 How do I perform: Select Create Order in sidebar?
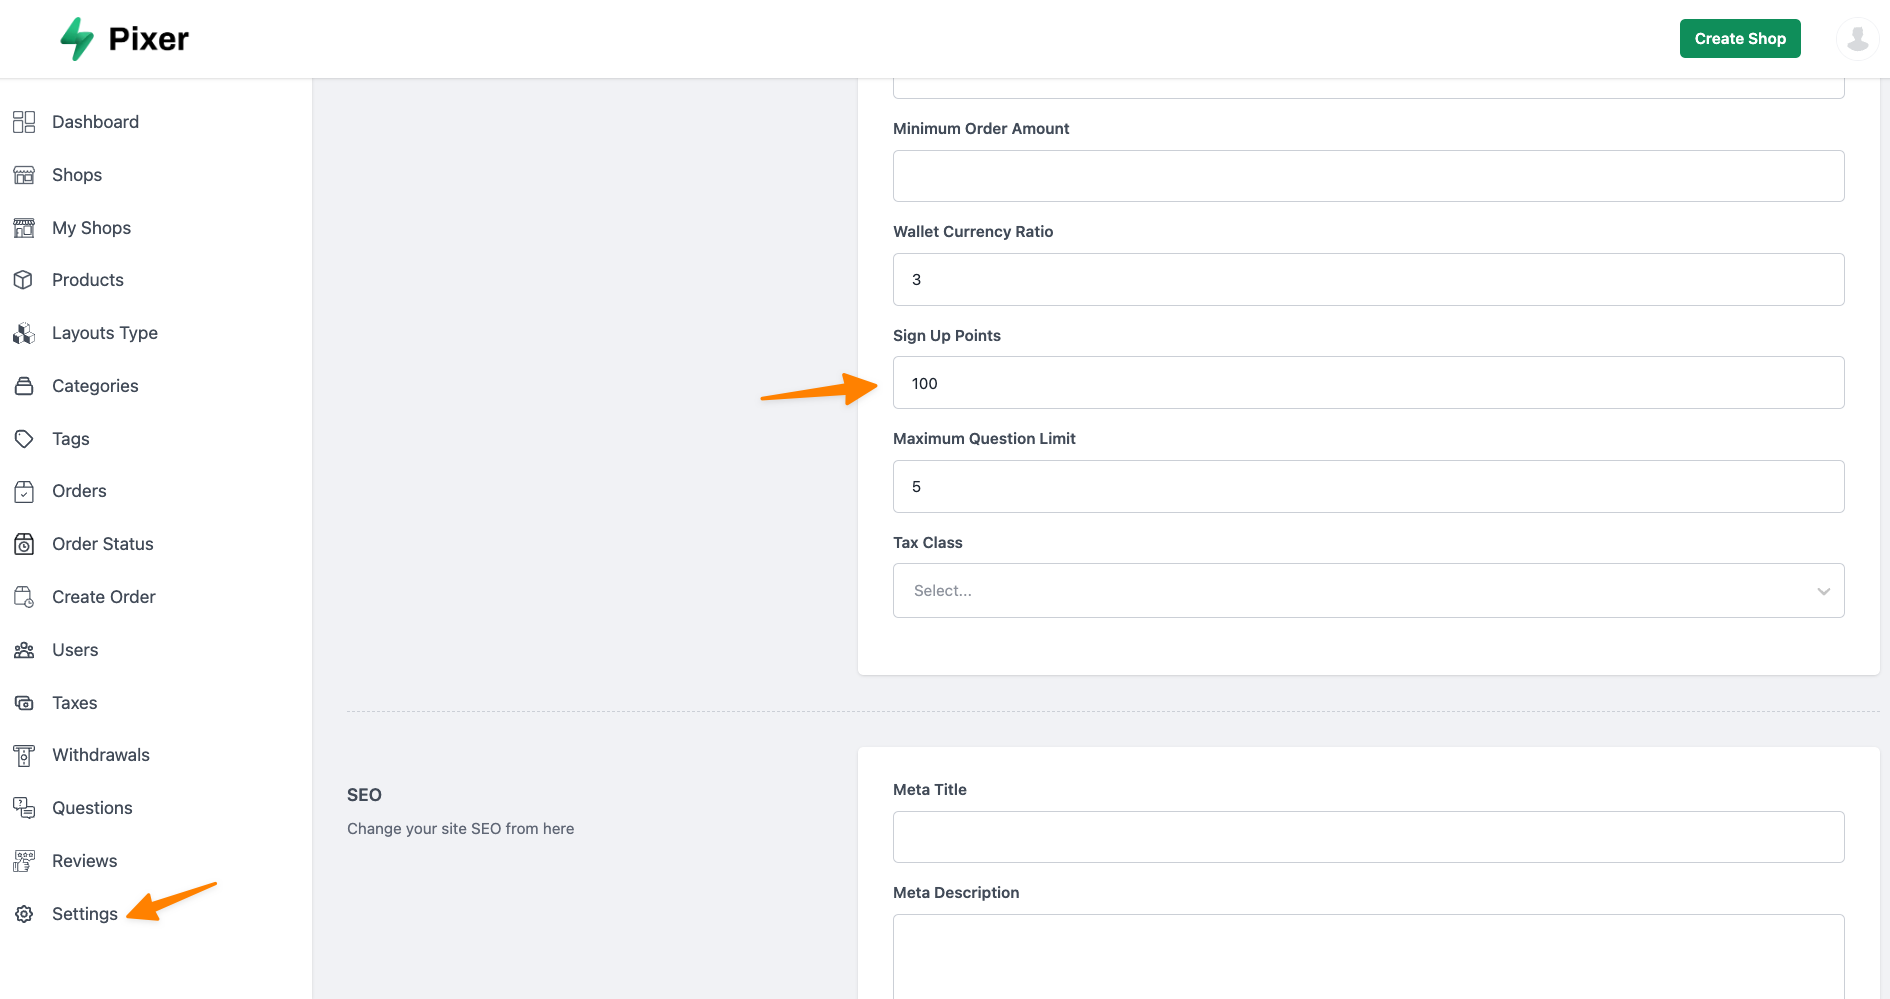pos(104,597)
